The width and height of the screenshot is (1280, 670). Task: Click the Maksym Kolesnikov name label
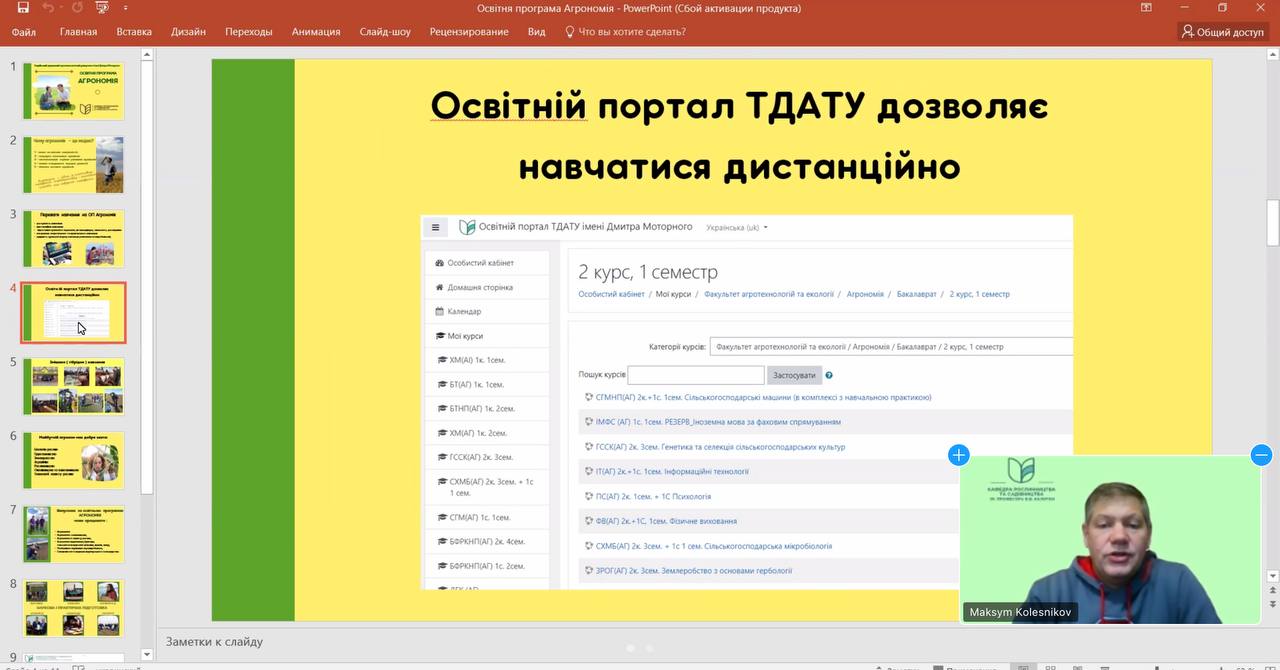point(1021,612)
